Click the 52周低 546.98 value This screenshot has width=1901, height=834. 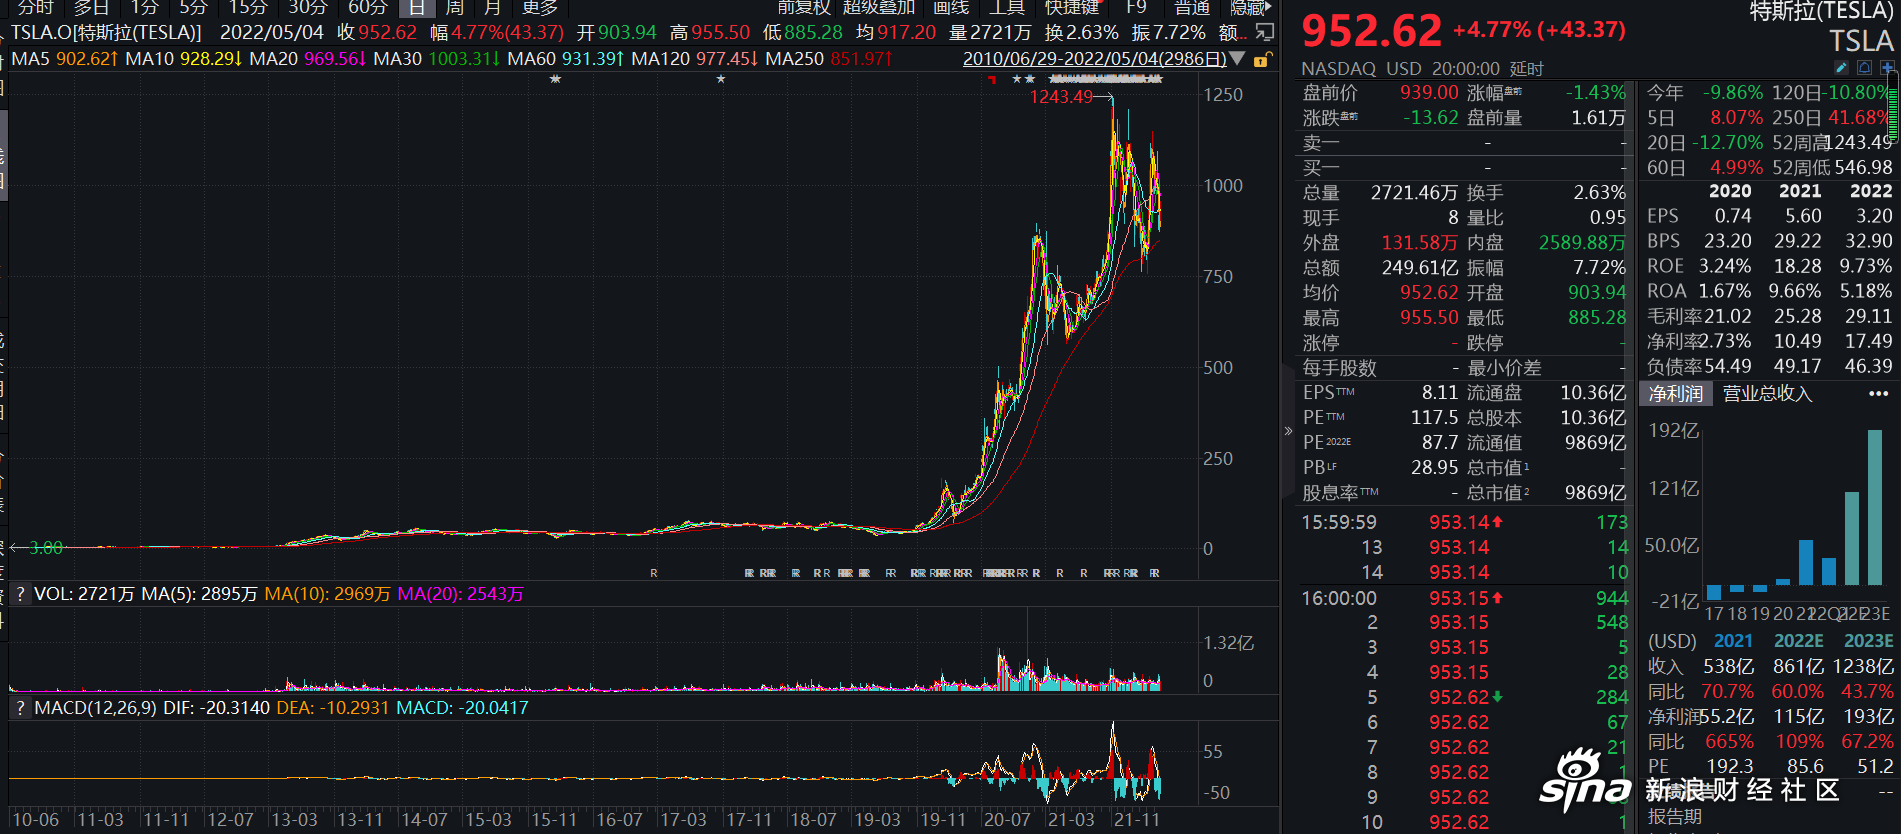click(x=1863, y=168)
